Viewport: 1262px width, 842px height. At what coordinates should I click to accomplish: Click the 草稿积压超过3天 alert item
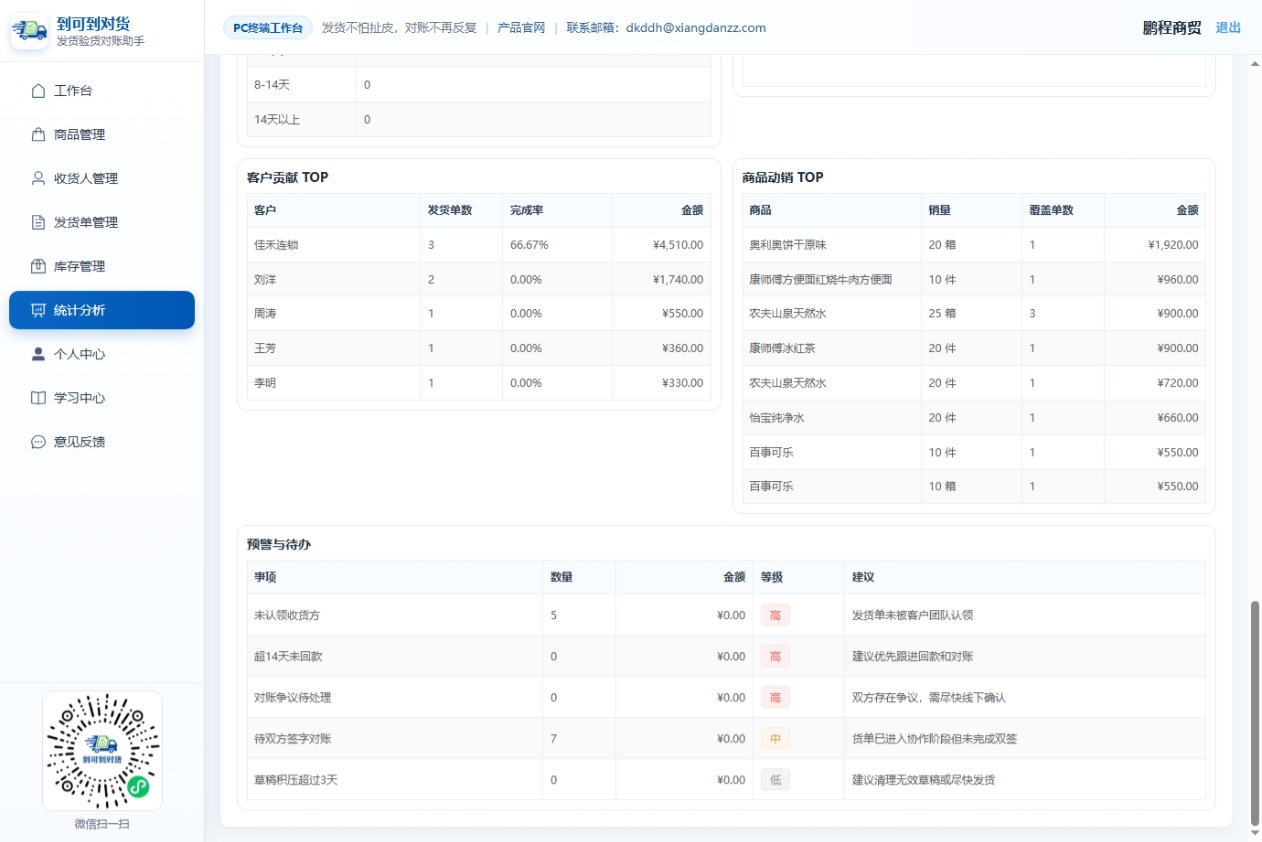296,780
